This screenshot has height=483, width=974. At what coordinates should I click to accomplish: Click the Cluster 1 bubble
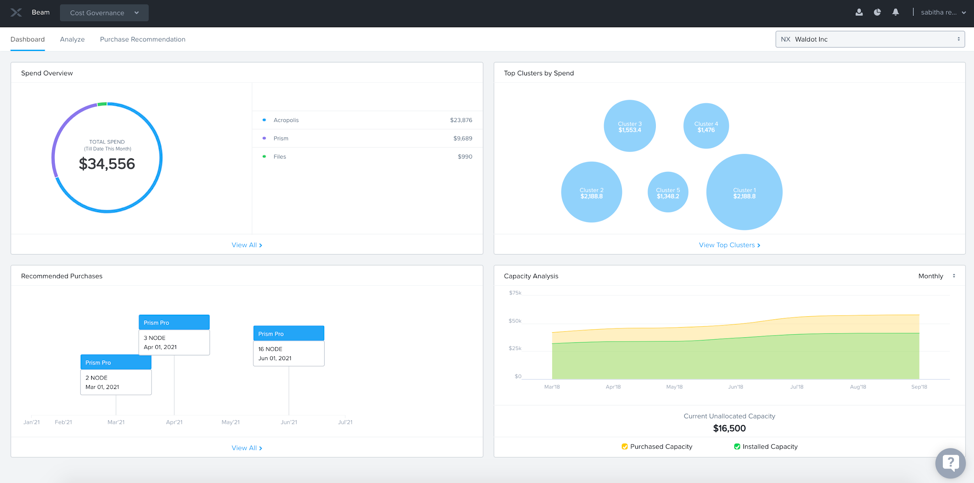pyautogui.click(x=744, y=192)
